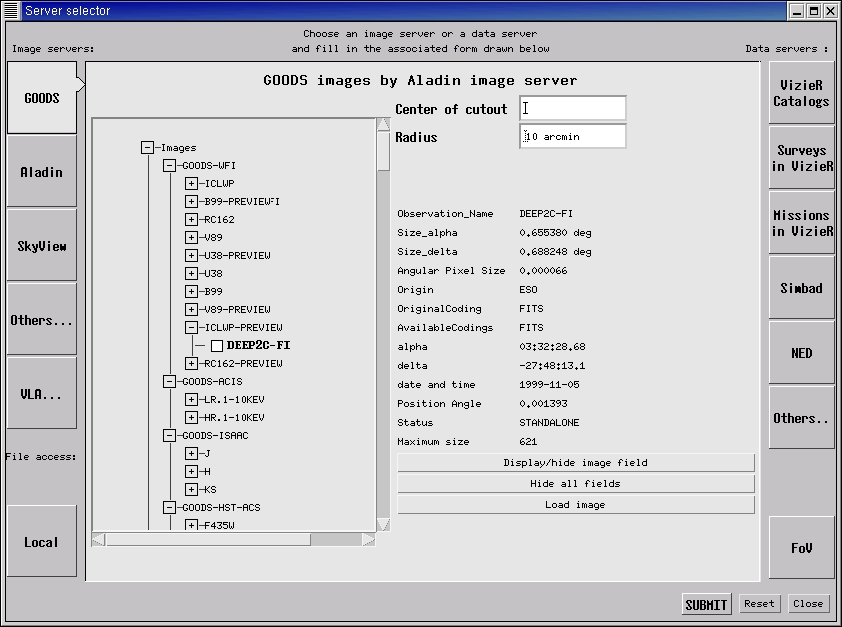The width and height of the screenshot is (842, 627).
Task: Collapse the GOODS-HST-ACS branch
Action: point(169,507)
